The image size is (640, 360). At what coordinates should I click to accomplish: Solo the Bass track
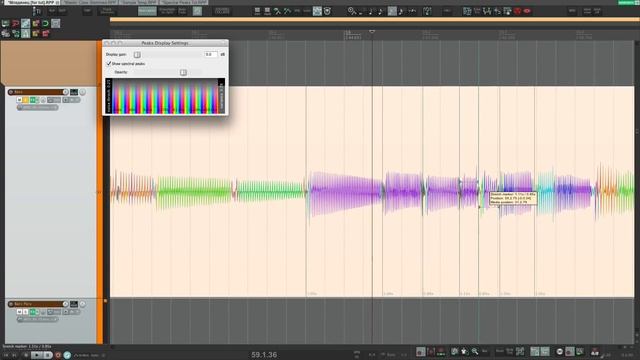[x=25, y=100]
